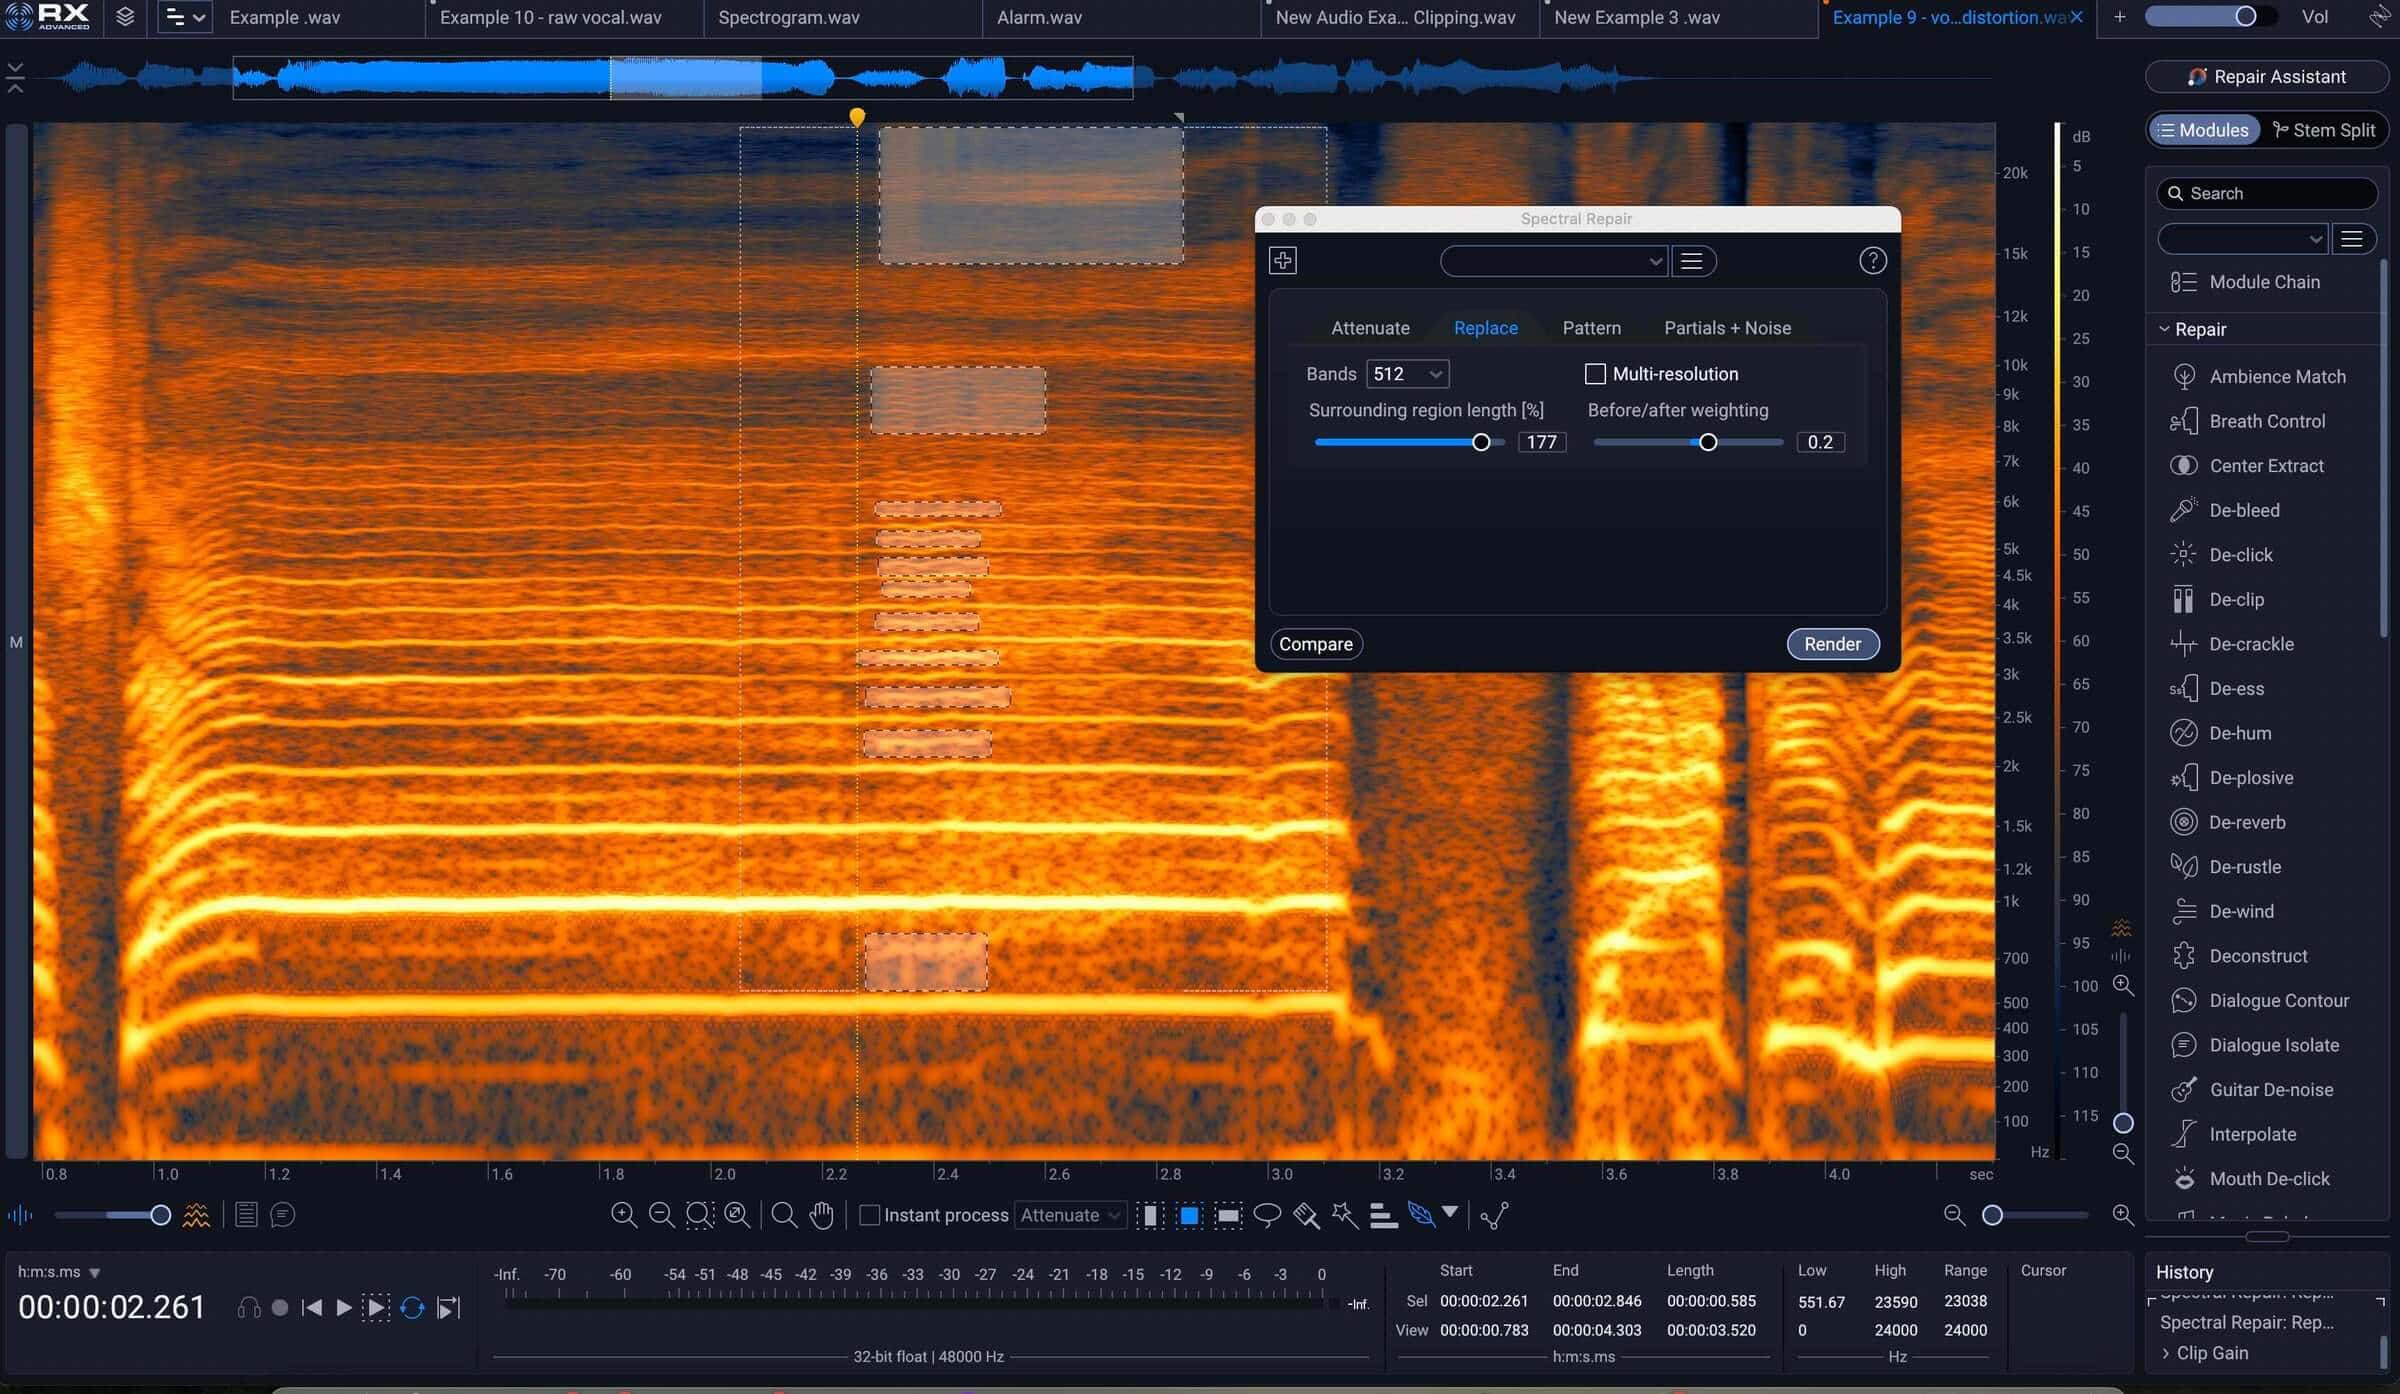The image size is (2400, 1394).
Task: Switch to the Pattern tab
Action: [1591, 328]
